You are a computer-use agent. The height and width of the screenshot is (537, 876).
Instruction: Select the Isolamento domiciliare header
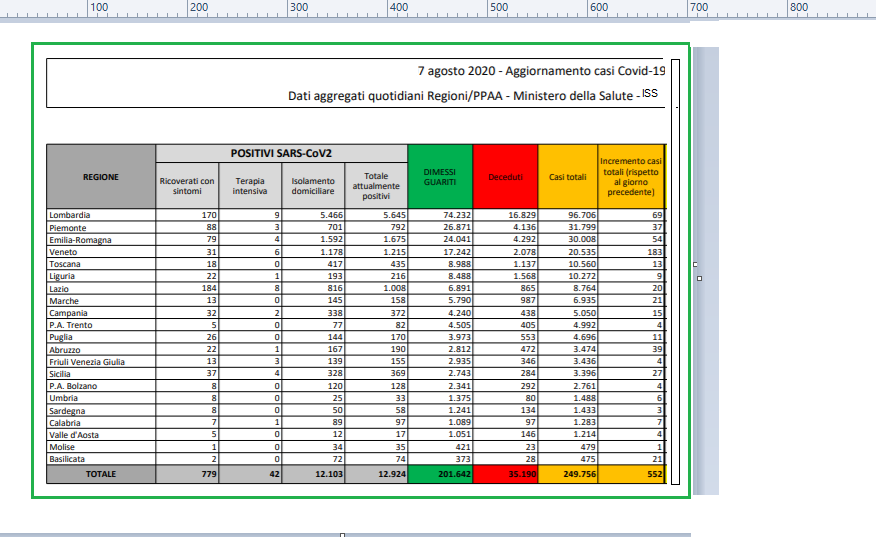(313, 186)
